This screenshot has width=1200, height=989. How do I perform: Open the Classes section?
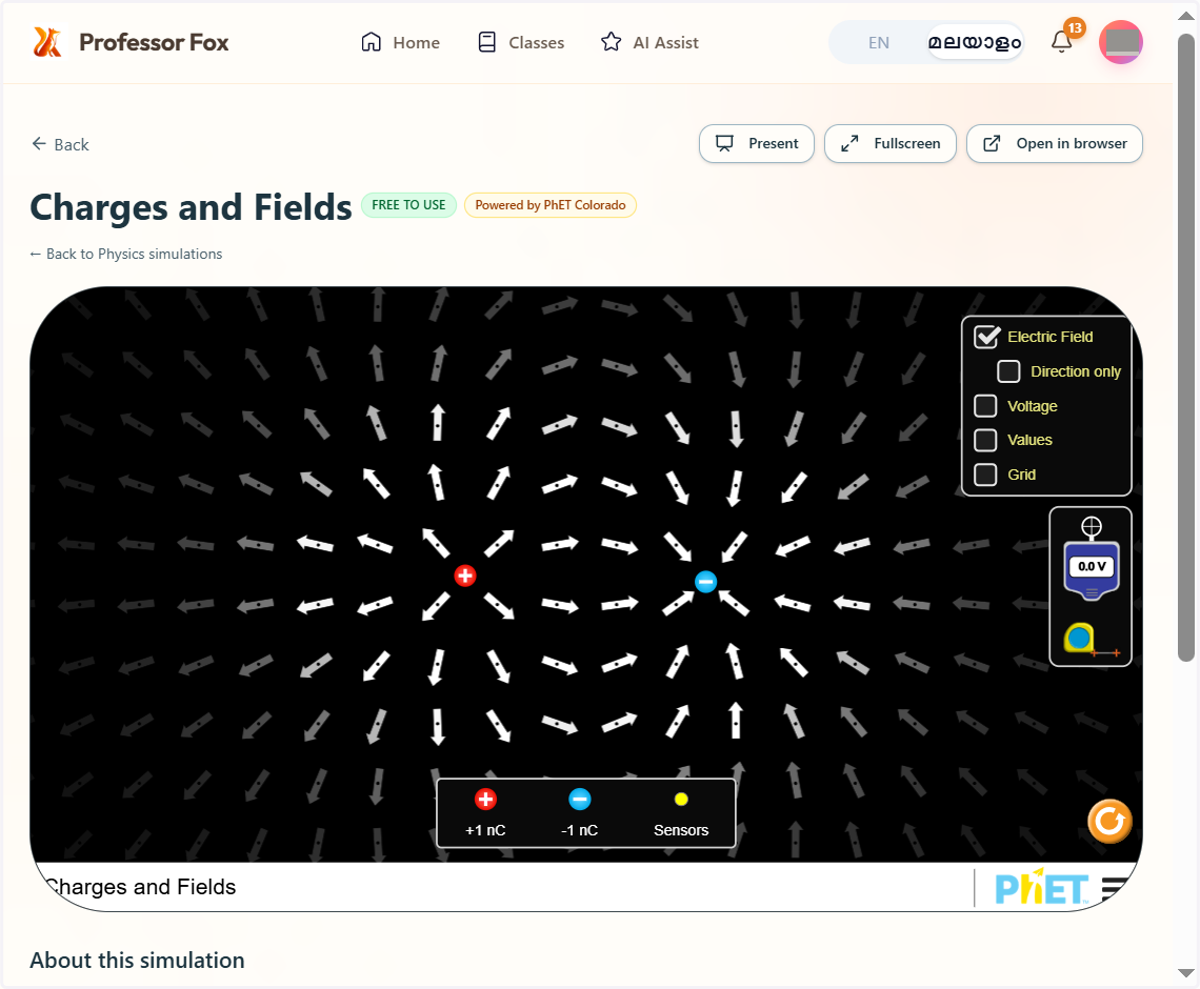521,43
